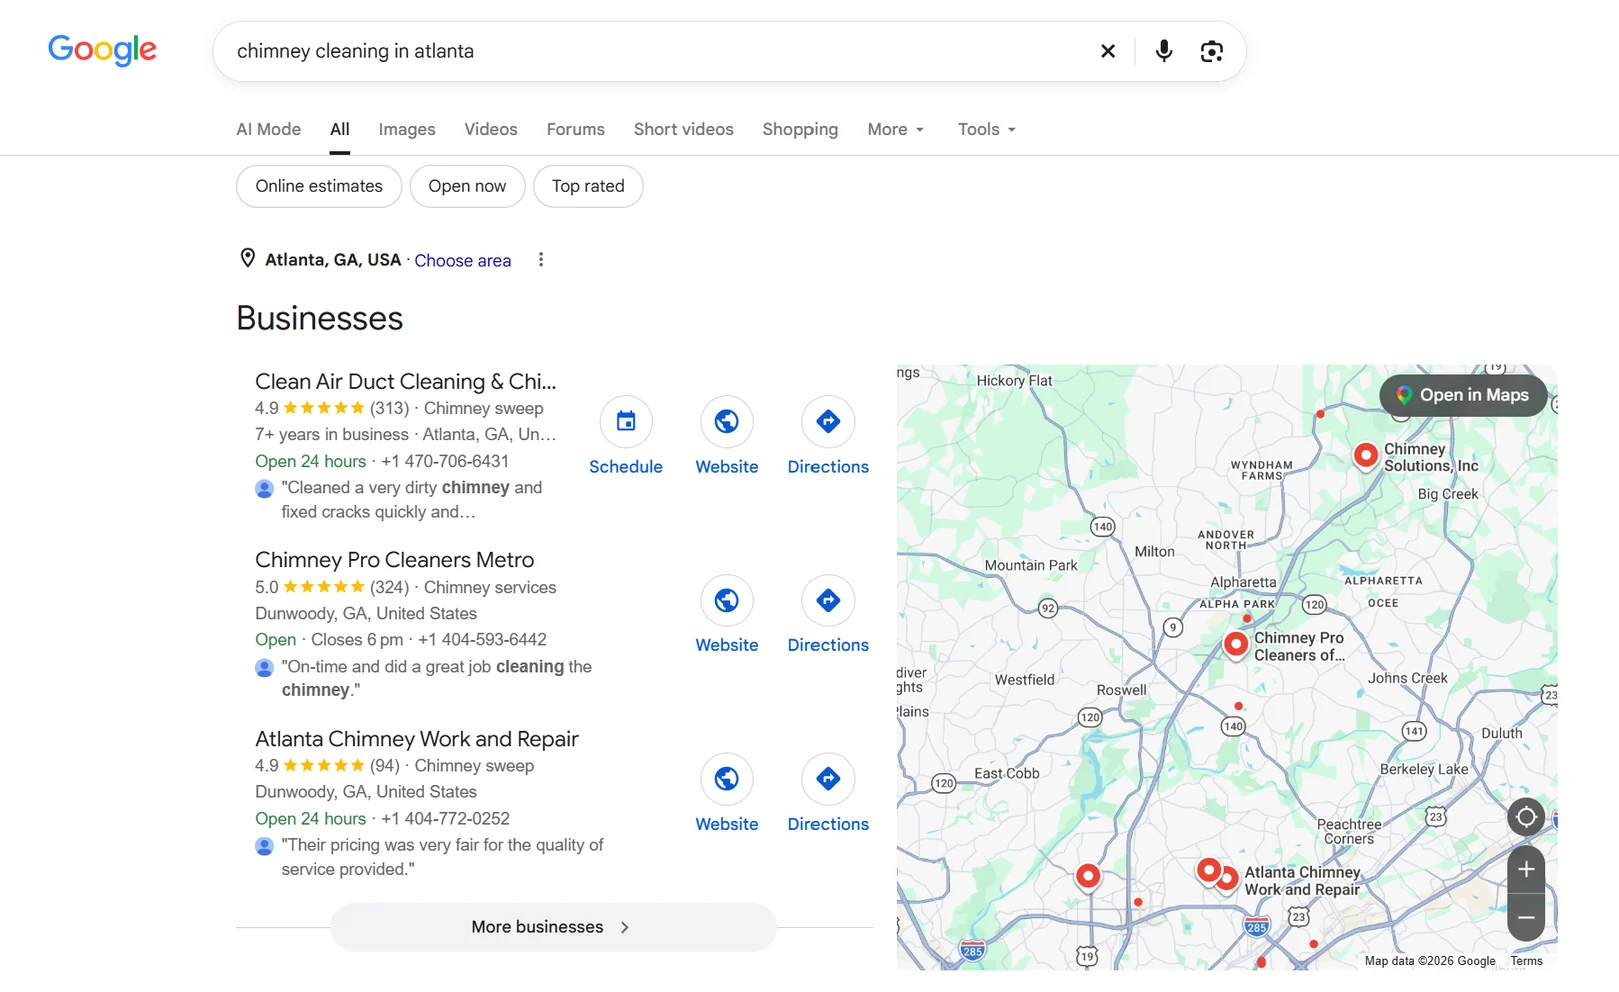Switch to the Videos tab
Image resolution: width=1619 pixels, height=992 pixels.
(x=491, y=129)
